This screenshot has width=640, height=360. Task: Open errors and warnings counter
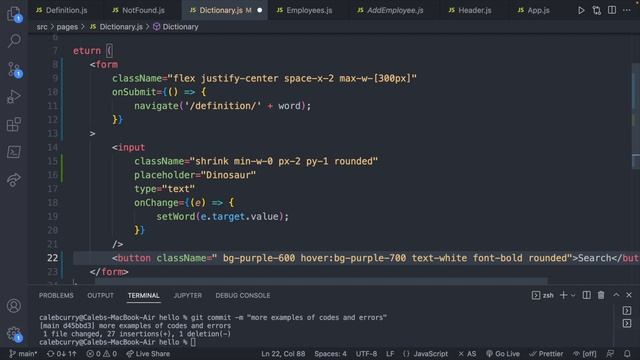coord(102,353)
